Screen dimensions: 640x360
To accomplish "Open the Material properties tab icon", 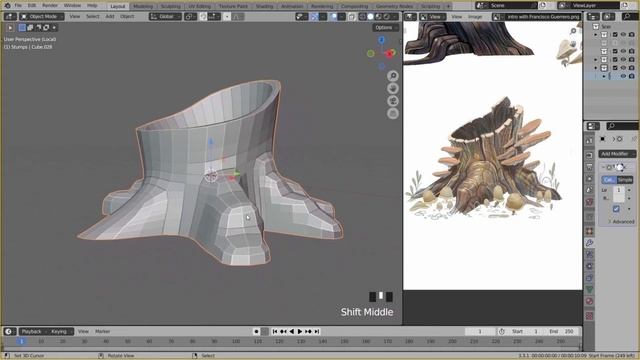I will tap(589, 301).
